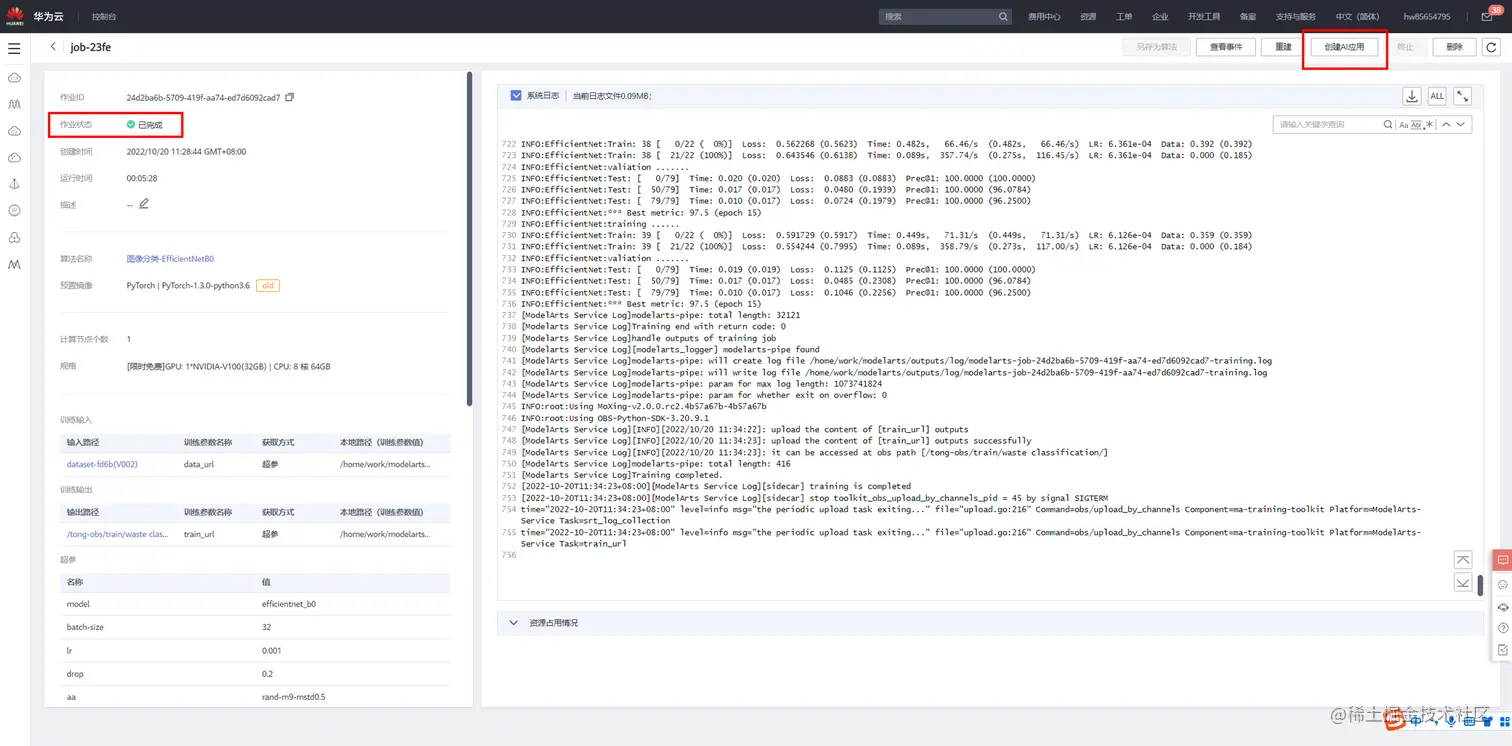Click the 另存为算法 button
This screenshot has height=746, width=1512.
(x=1156, y=47)
